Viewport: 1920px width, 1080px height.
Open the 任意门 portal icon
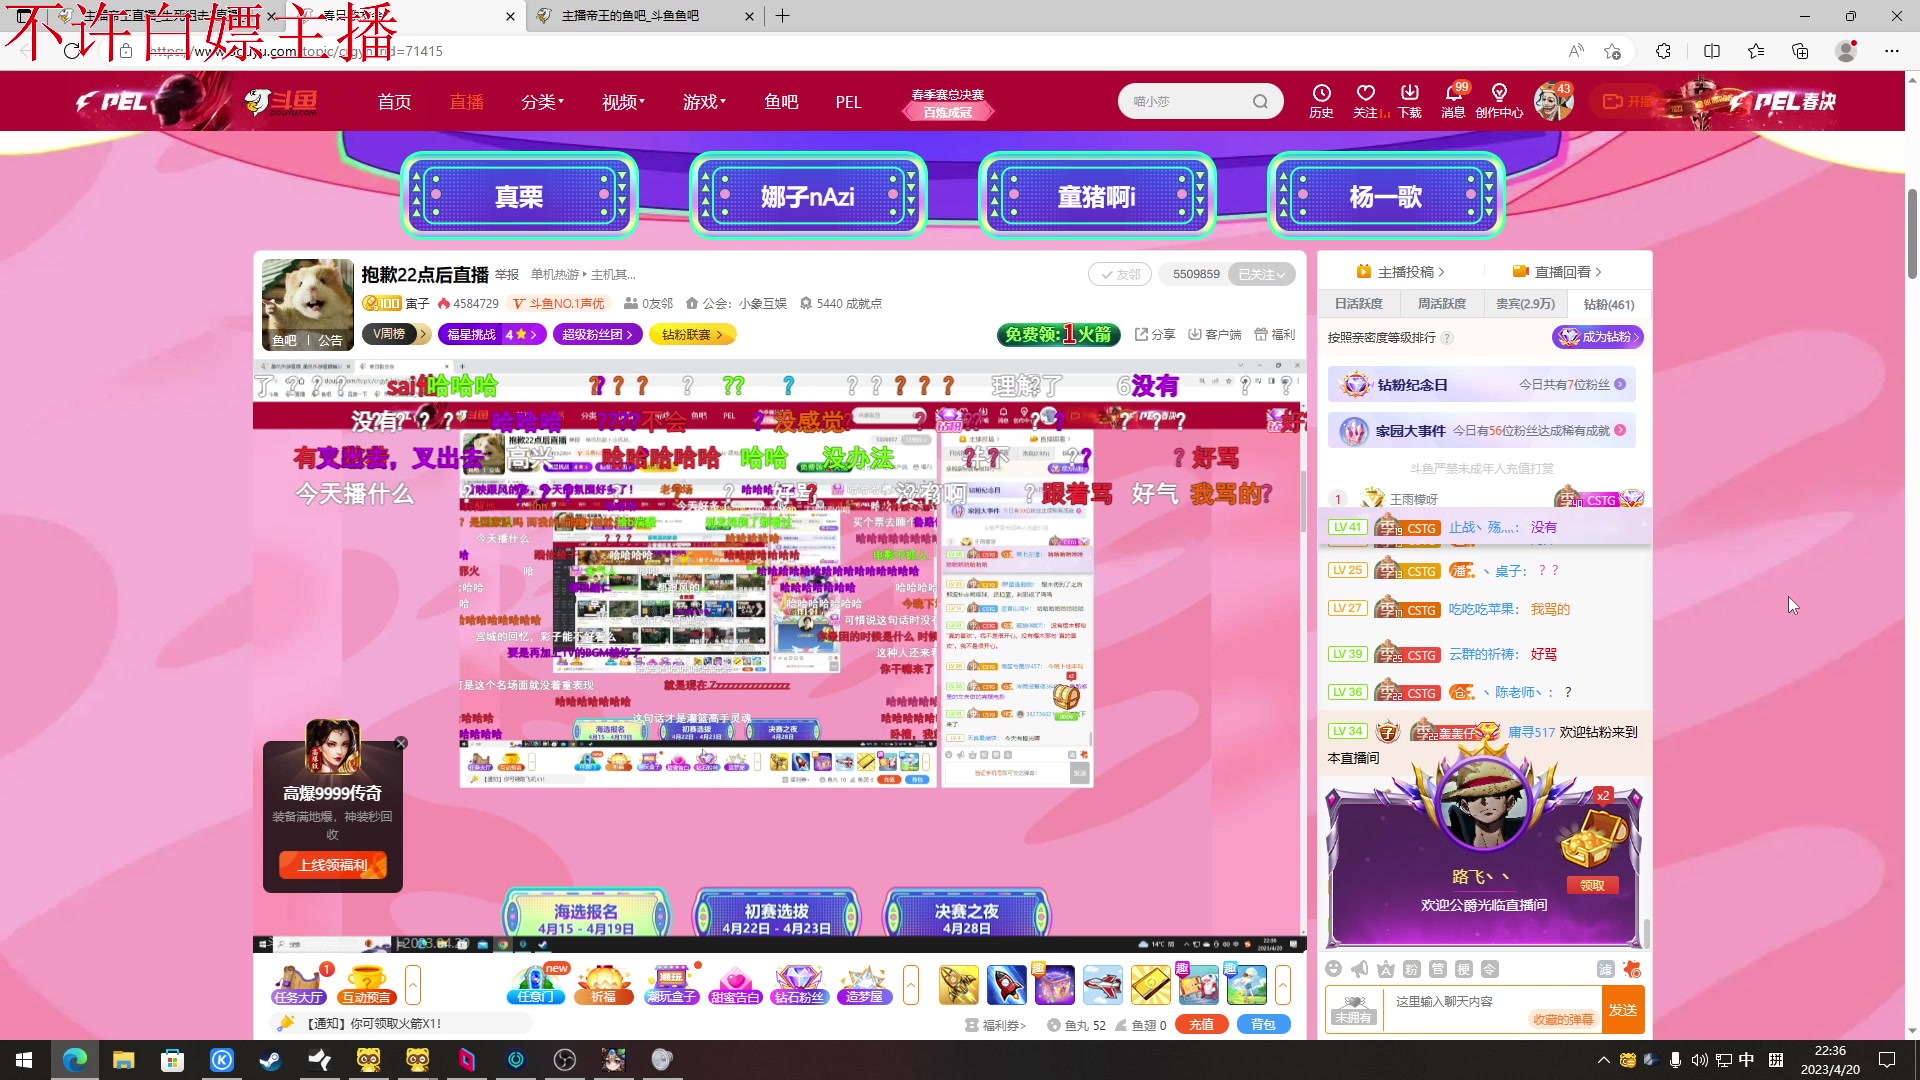535,984
